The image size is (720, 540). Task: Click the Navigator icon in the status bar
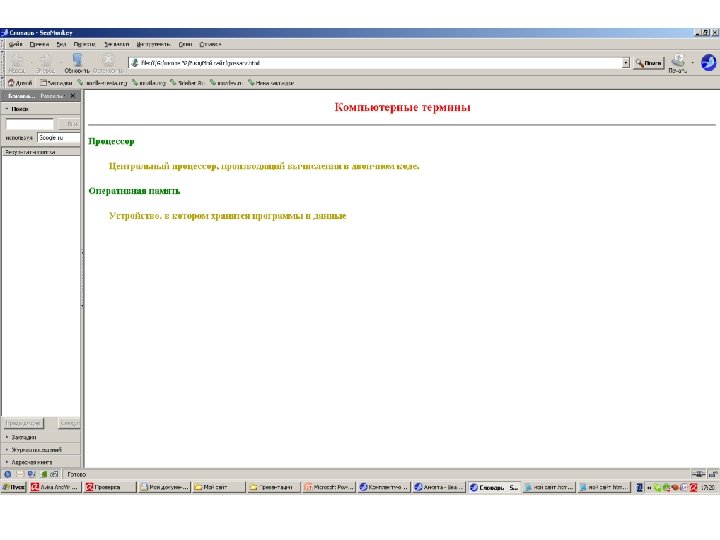[8, 474]
